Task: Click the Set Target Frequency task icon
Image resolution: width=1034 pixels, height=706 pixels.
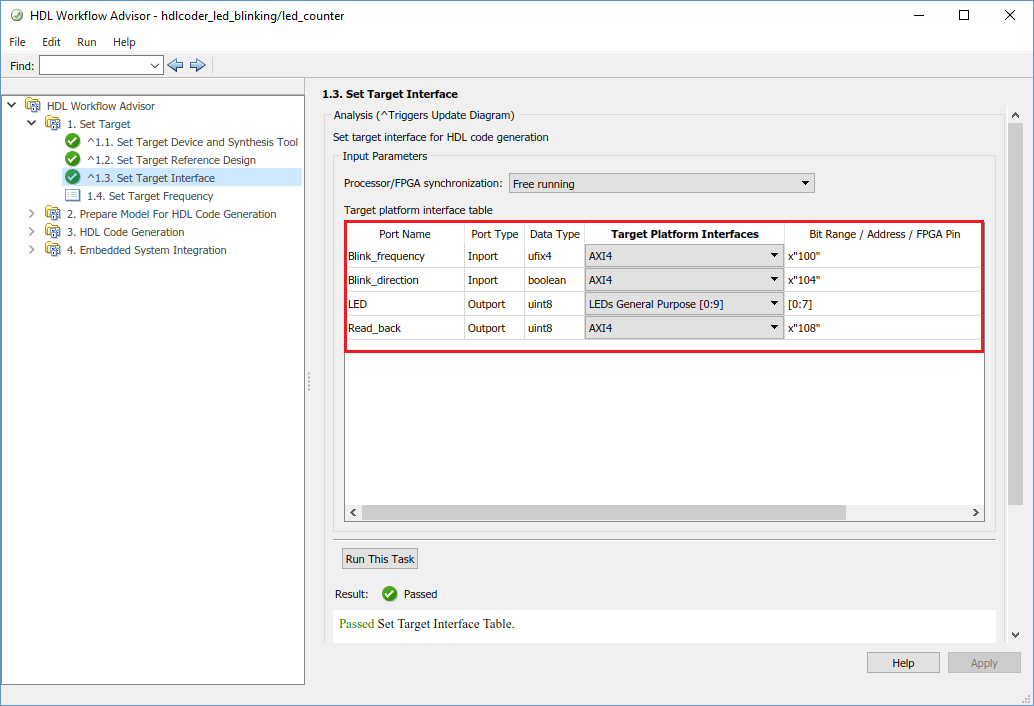Action: click(x=73, y=196)
